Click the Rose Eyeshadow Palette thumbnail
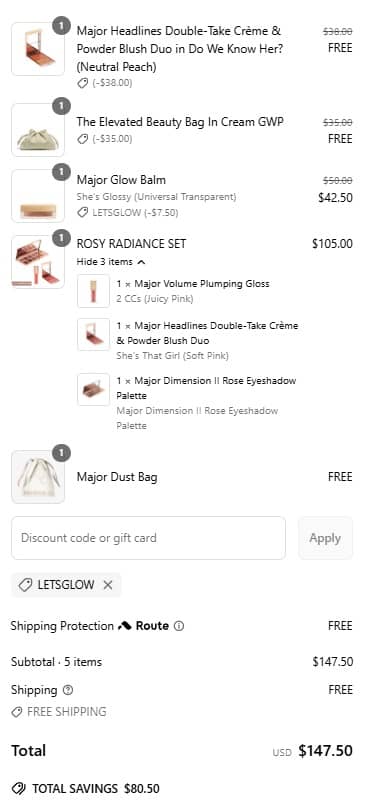The width and height of the screenshot is (376, 810). pyautogui.click(x=93, y=389)
